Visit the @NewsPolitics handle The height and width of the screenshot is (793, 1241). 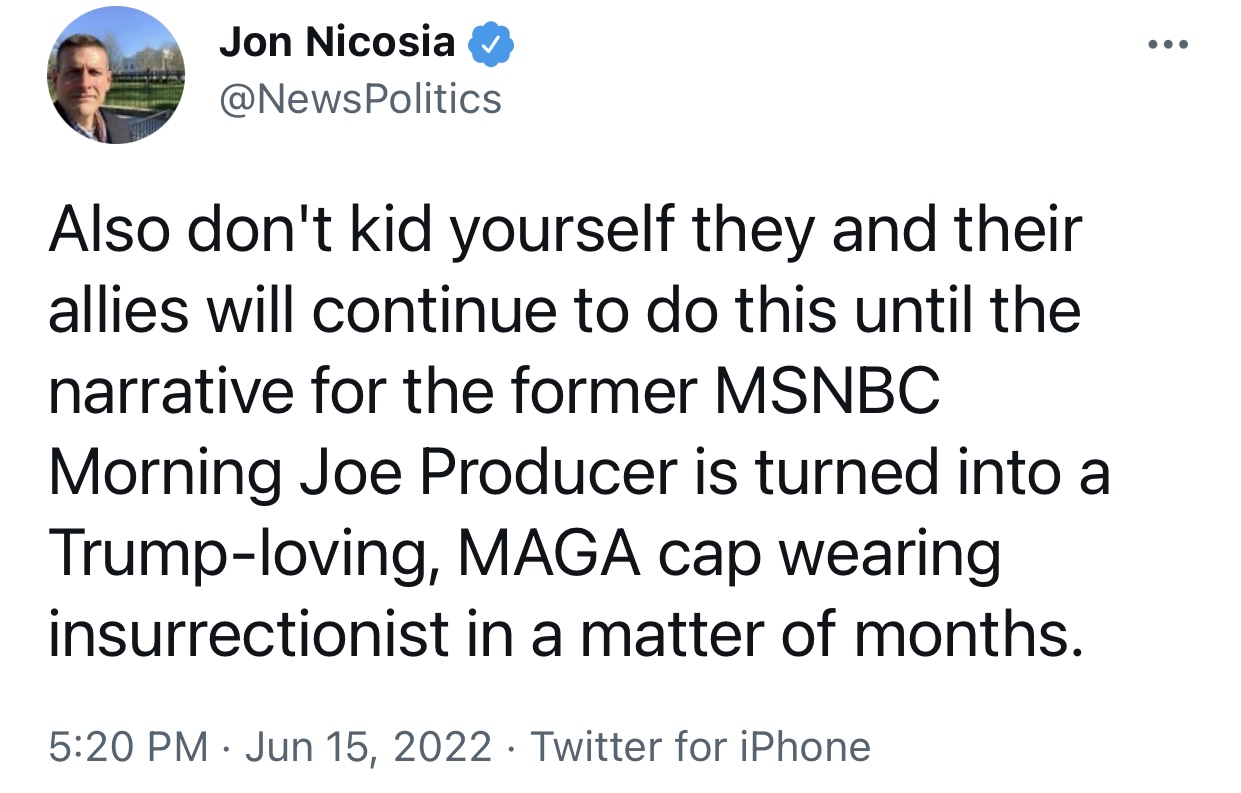pyautogui.click(x=360, y=98)
